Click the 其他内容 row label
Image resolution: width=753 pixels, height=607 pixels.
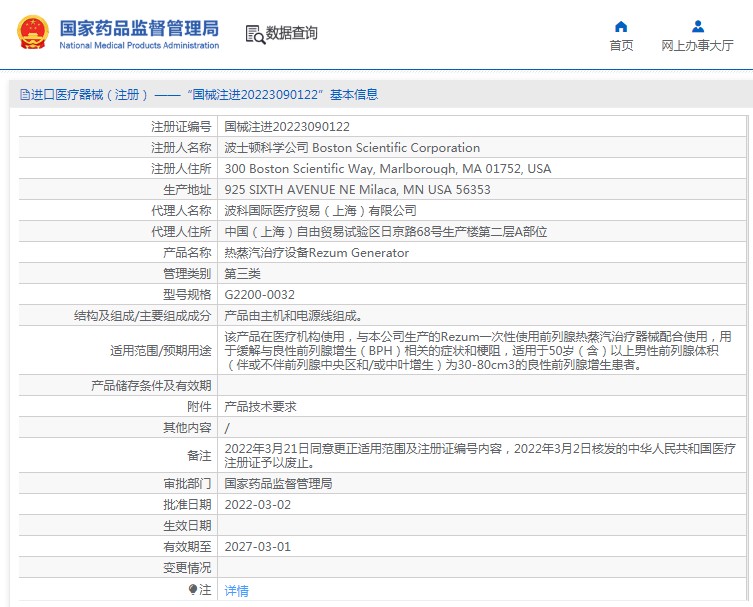click(187, 427)
